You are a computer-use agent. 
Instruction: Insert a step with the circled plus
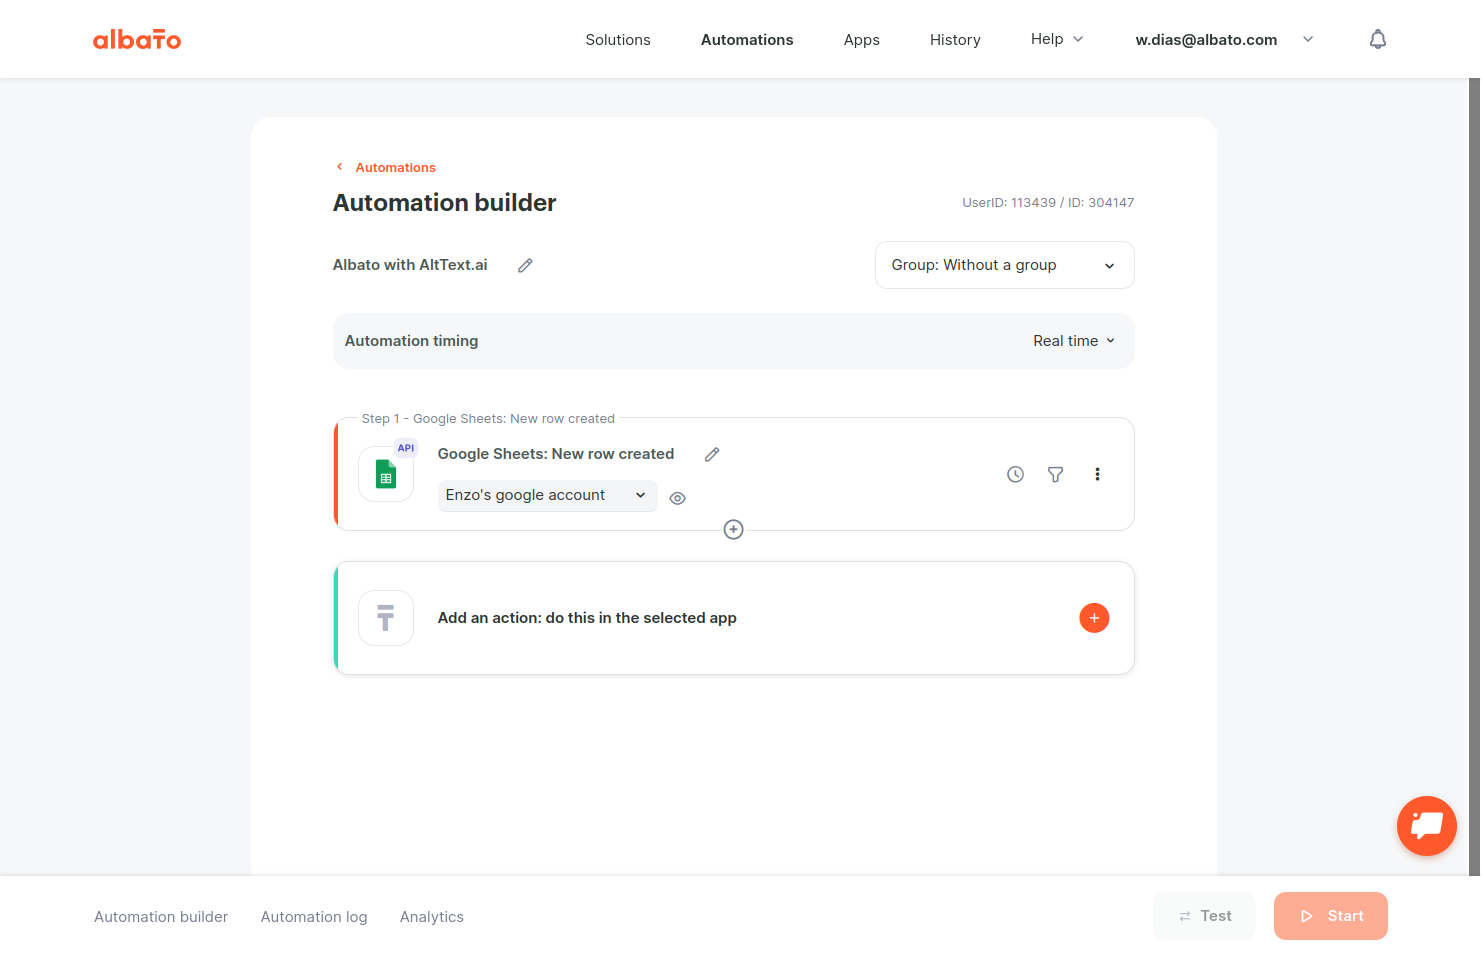pos(733,530)
